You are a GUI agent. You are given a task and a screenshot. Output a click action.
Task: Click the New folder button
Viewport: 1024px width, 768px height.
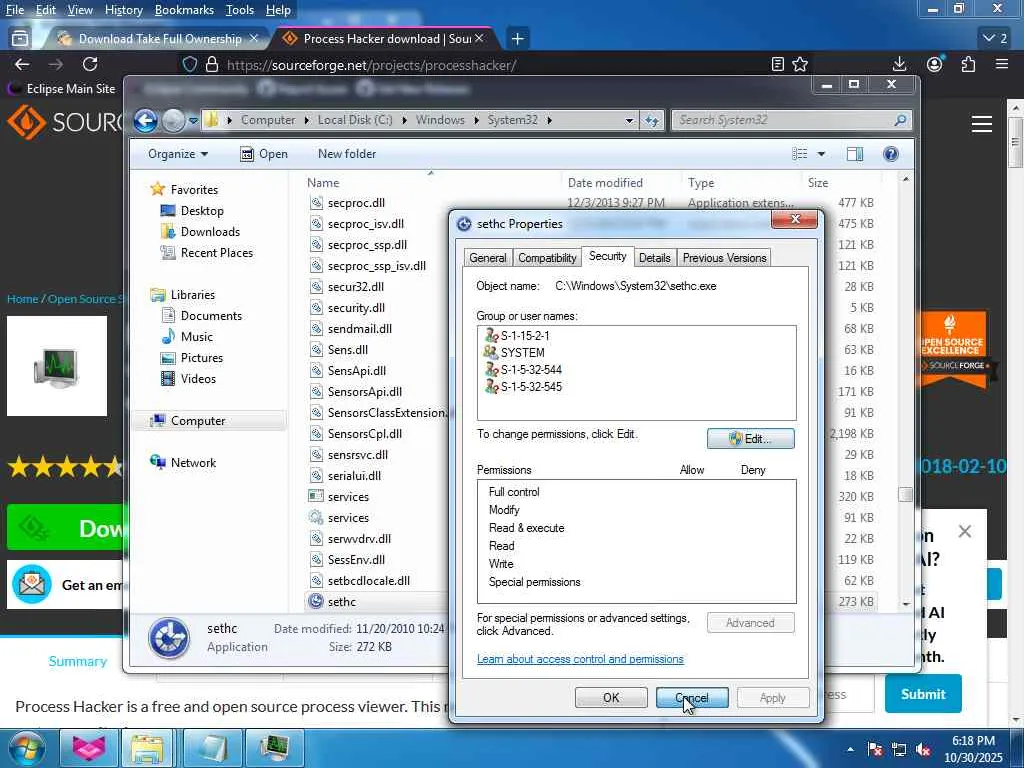347,154
